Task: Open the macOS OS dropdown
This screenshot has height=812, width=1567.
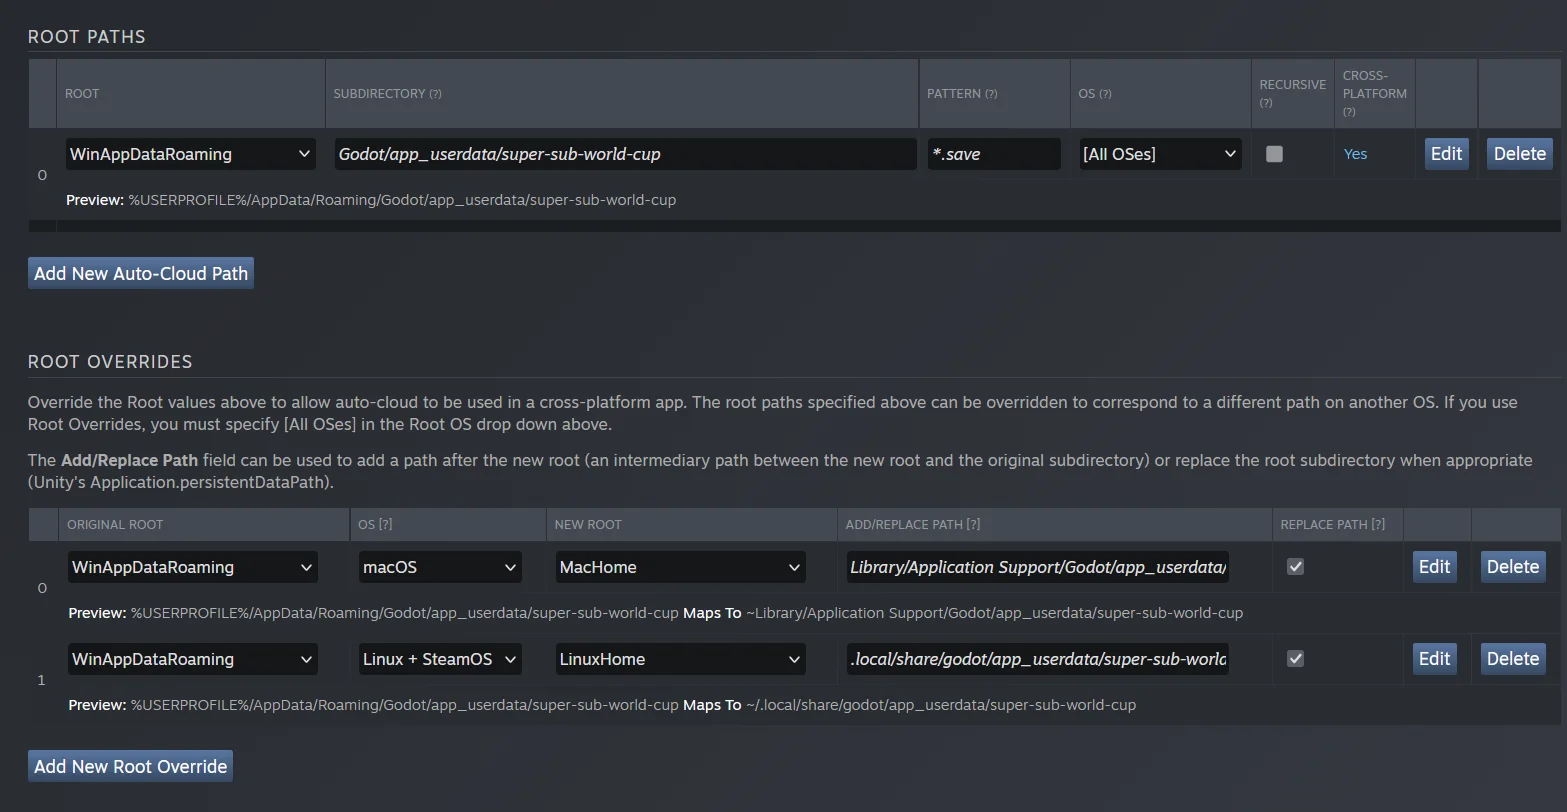Action: pos(440,567)
